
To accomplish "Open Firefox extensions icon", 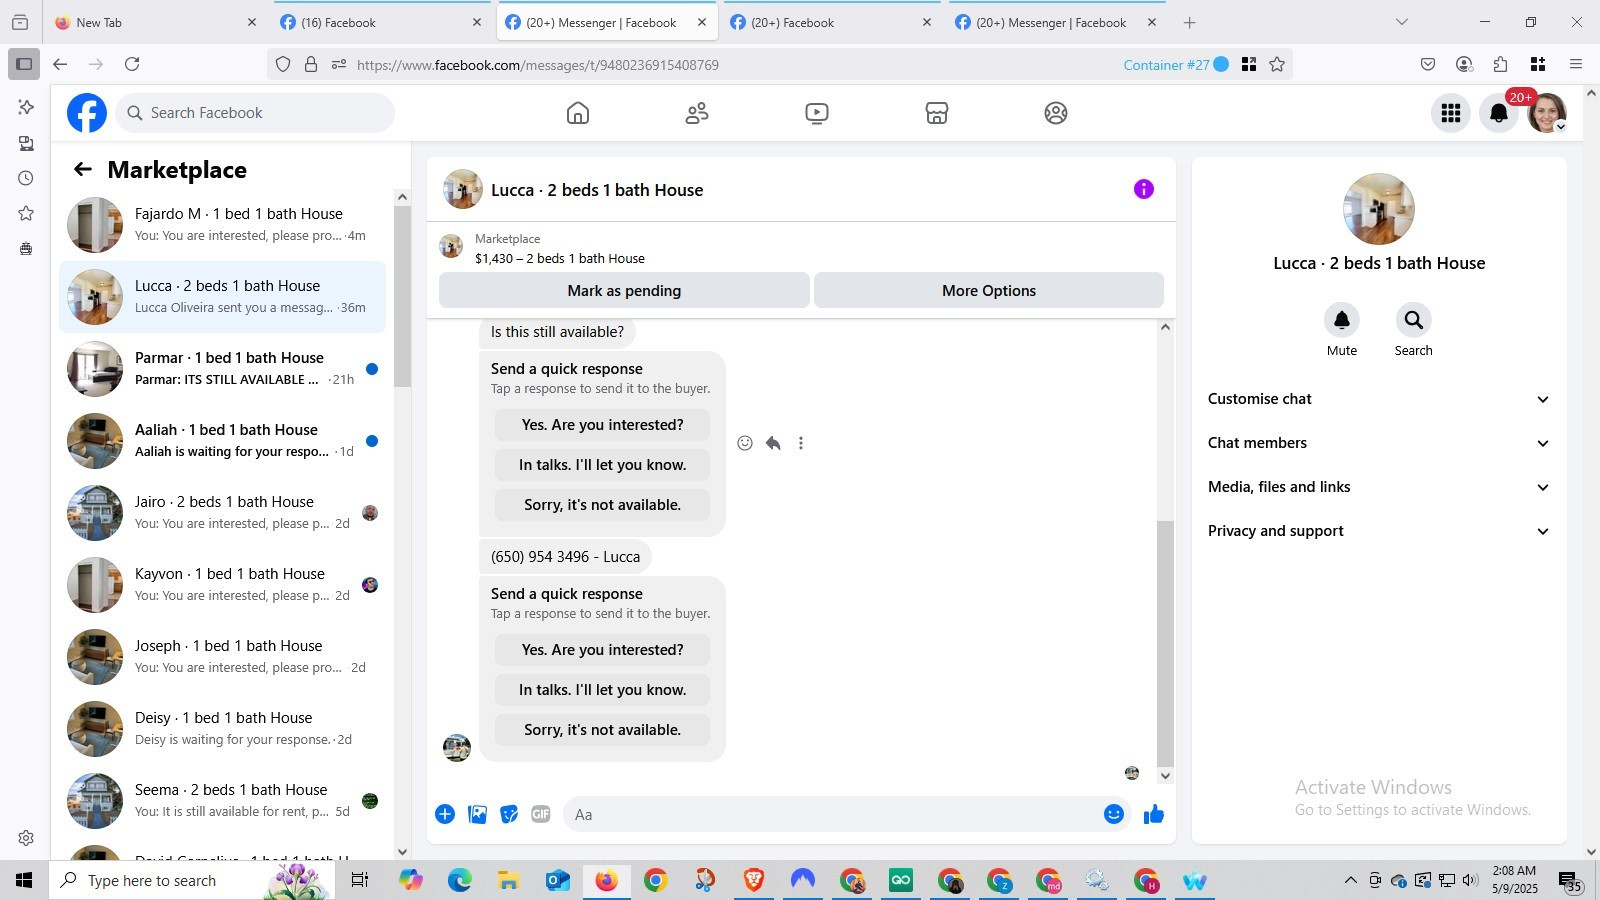I will [x=1500, y=64].
